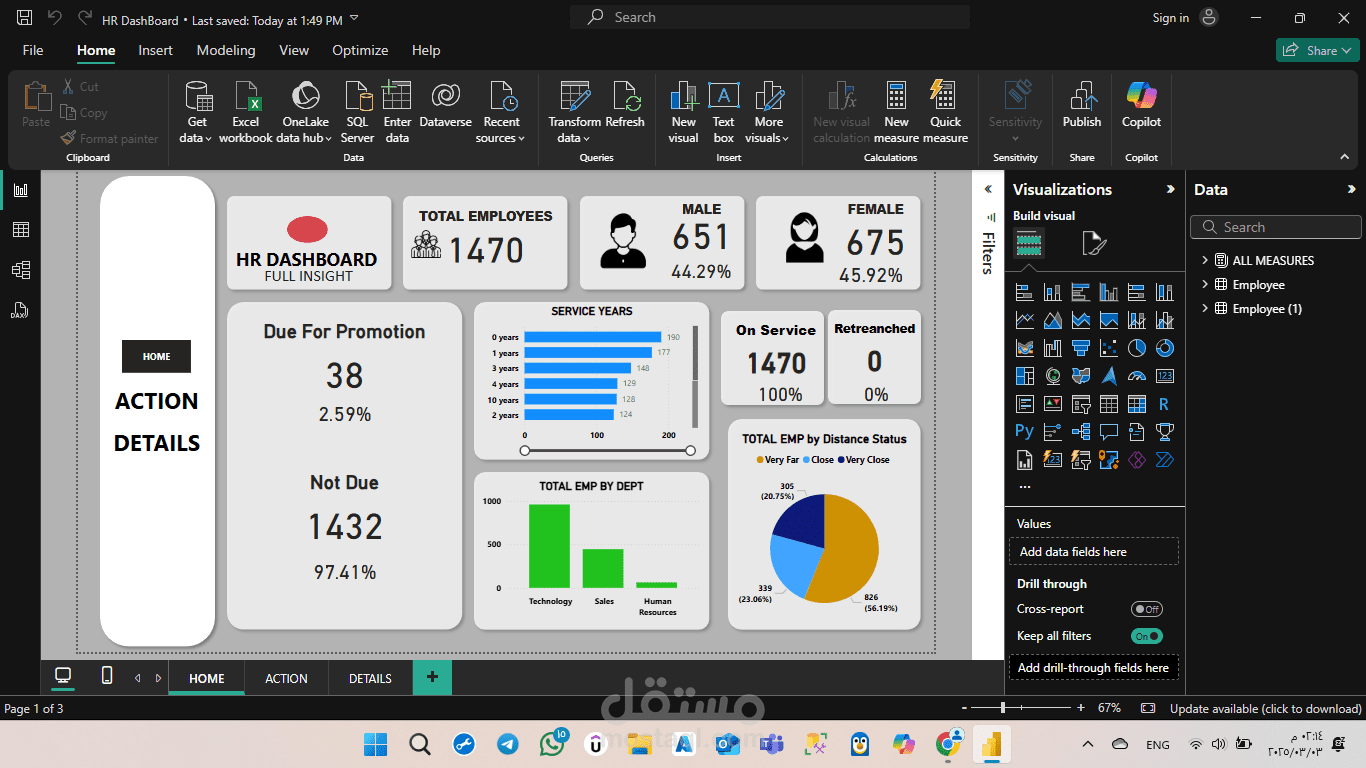Viewport: 1366px width, 768px height.
Task: Select the R script visual
Action: [1164, 404]
